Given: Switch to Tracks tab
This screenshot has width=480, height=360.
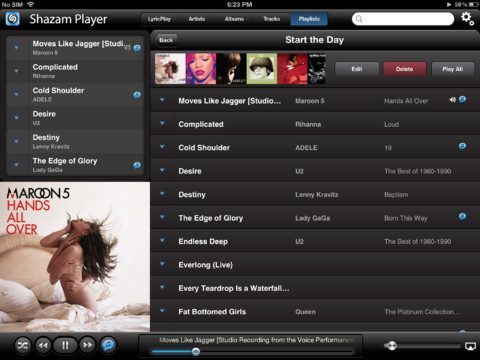Looking at the screenshot, I should (x=272, y=19).
